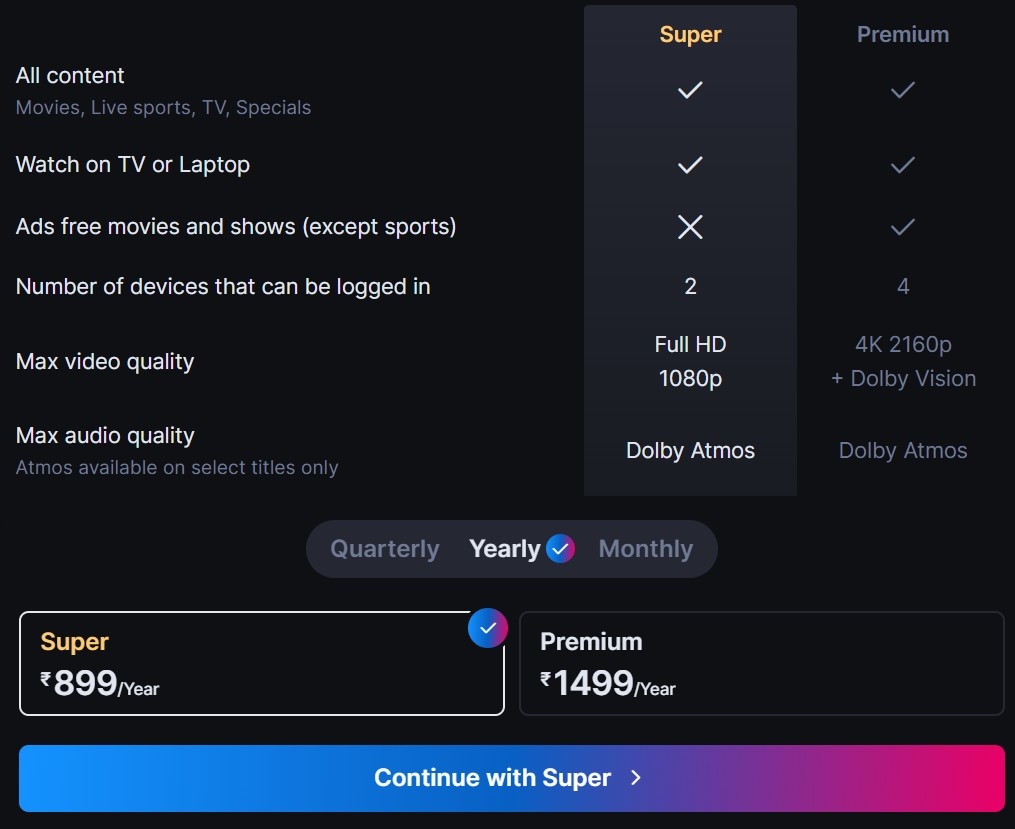Switch to Monthly billing

[646, 548]
